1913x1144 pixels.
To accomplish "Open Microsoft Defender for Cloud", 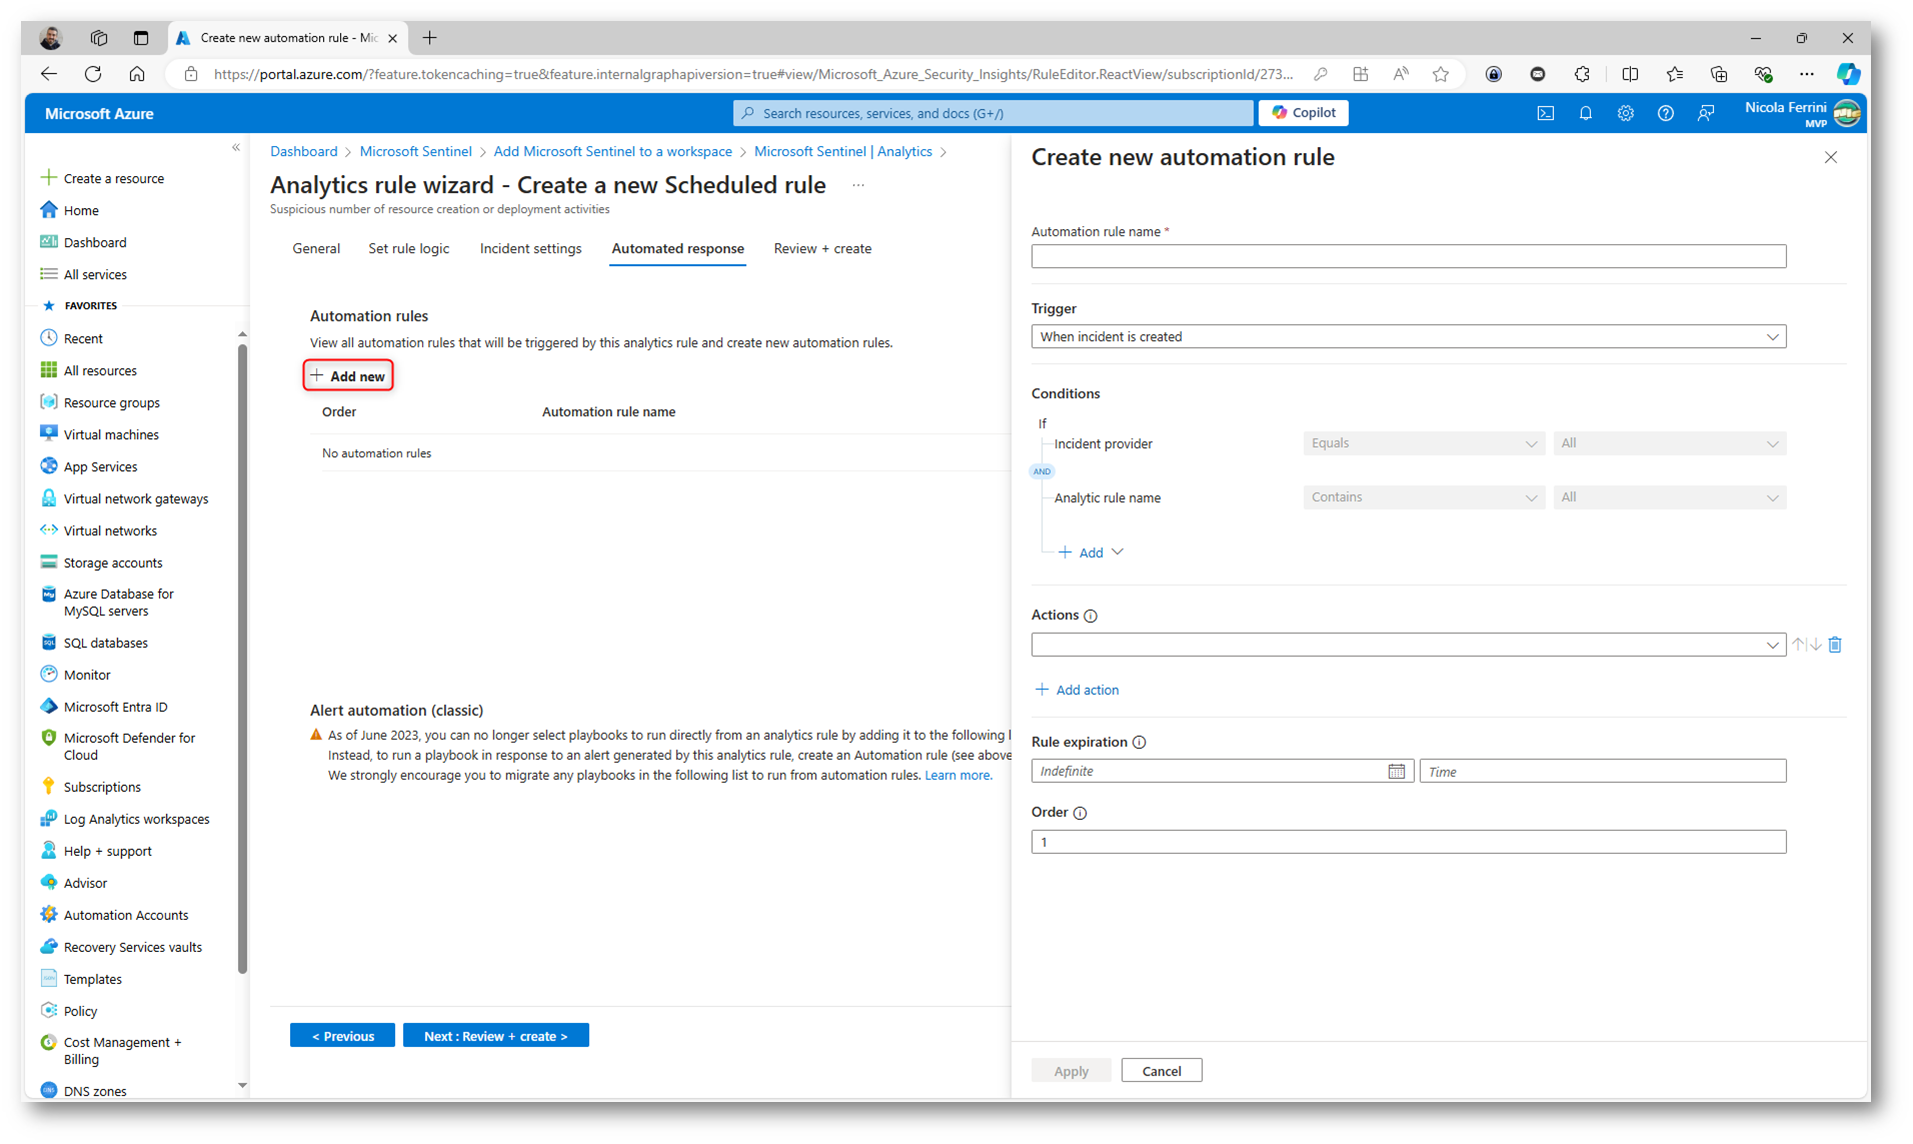I will tap(129, 746).
